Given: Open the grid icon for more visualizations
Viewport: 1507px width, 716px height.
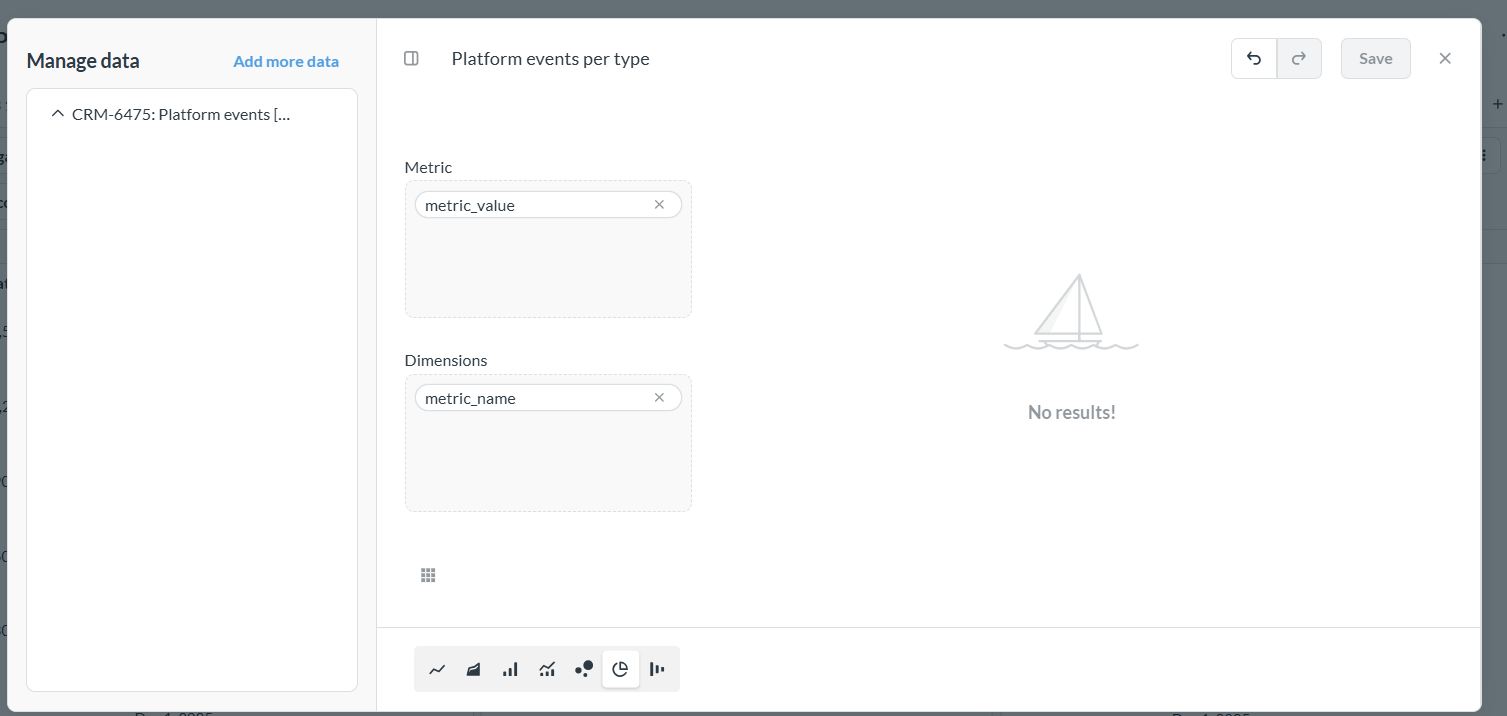Looking at the screenshot, I should point(428,575).
